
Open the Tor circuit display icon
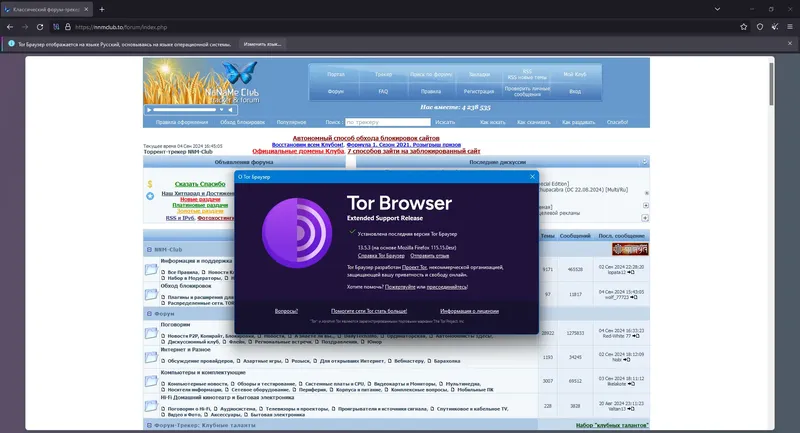pyautogui.click(x=56, y=27)
